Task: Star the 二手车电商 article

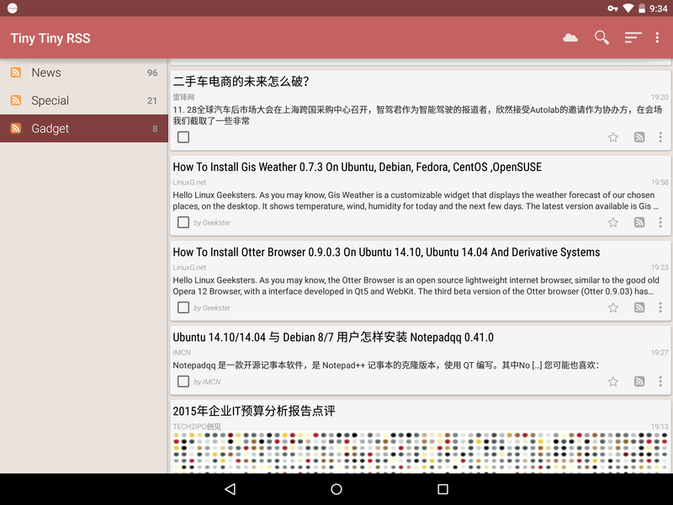Action: click(x=613, y=137)
